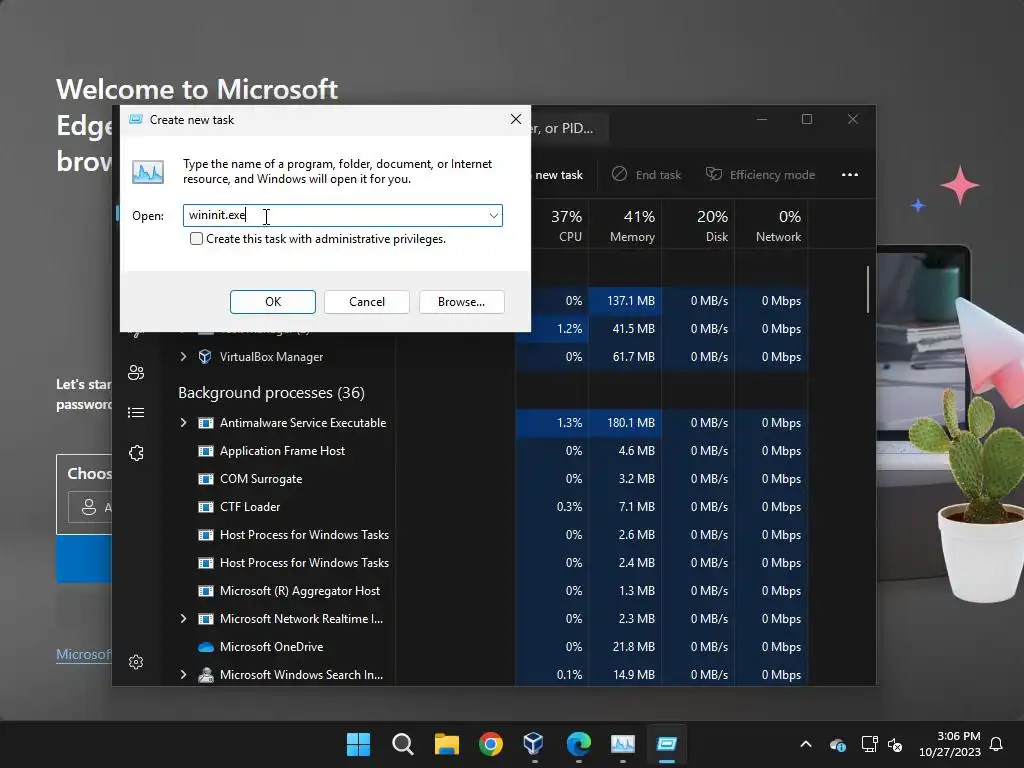Screen dimensions: 1024x768
Task: Enable Efficiency mode in Task Manager
Action: [x=760, y=174]
